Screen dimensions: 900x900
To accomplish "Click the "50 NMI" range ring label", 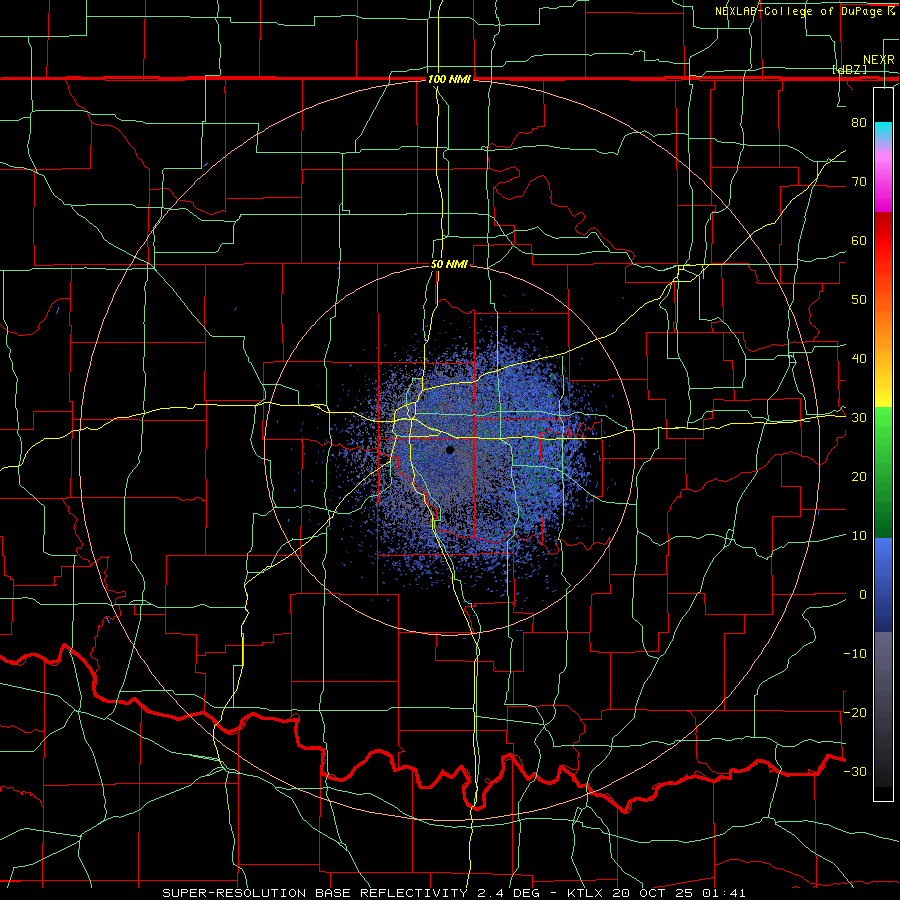I will (x=449, y=265).
